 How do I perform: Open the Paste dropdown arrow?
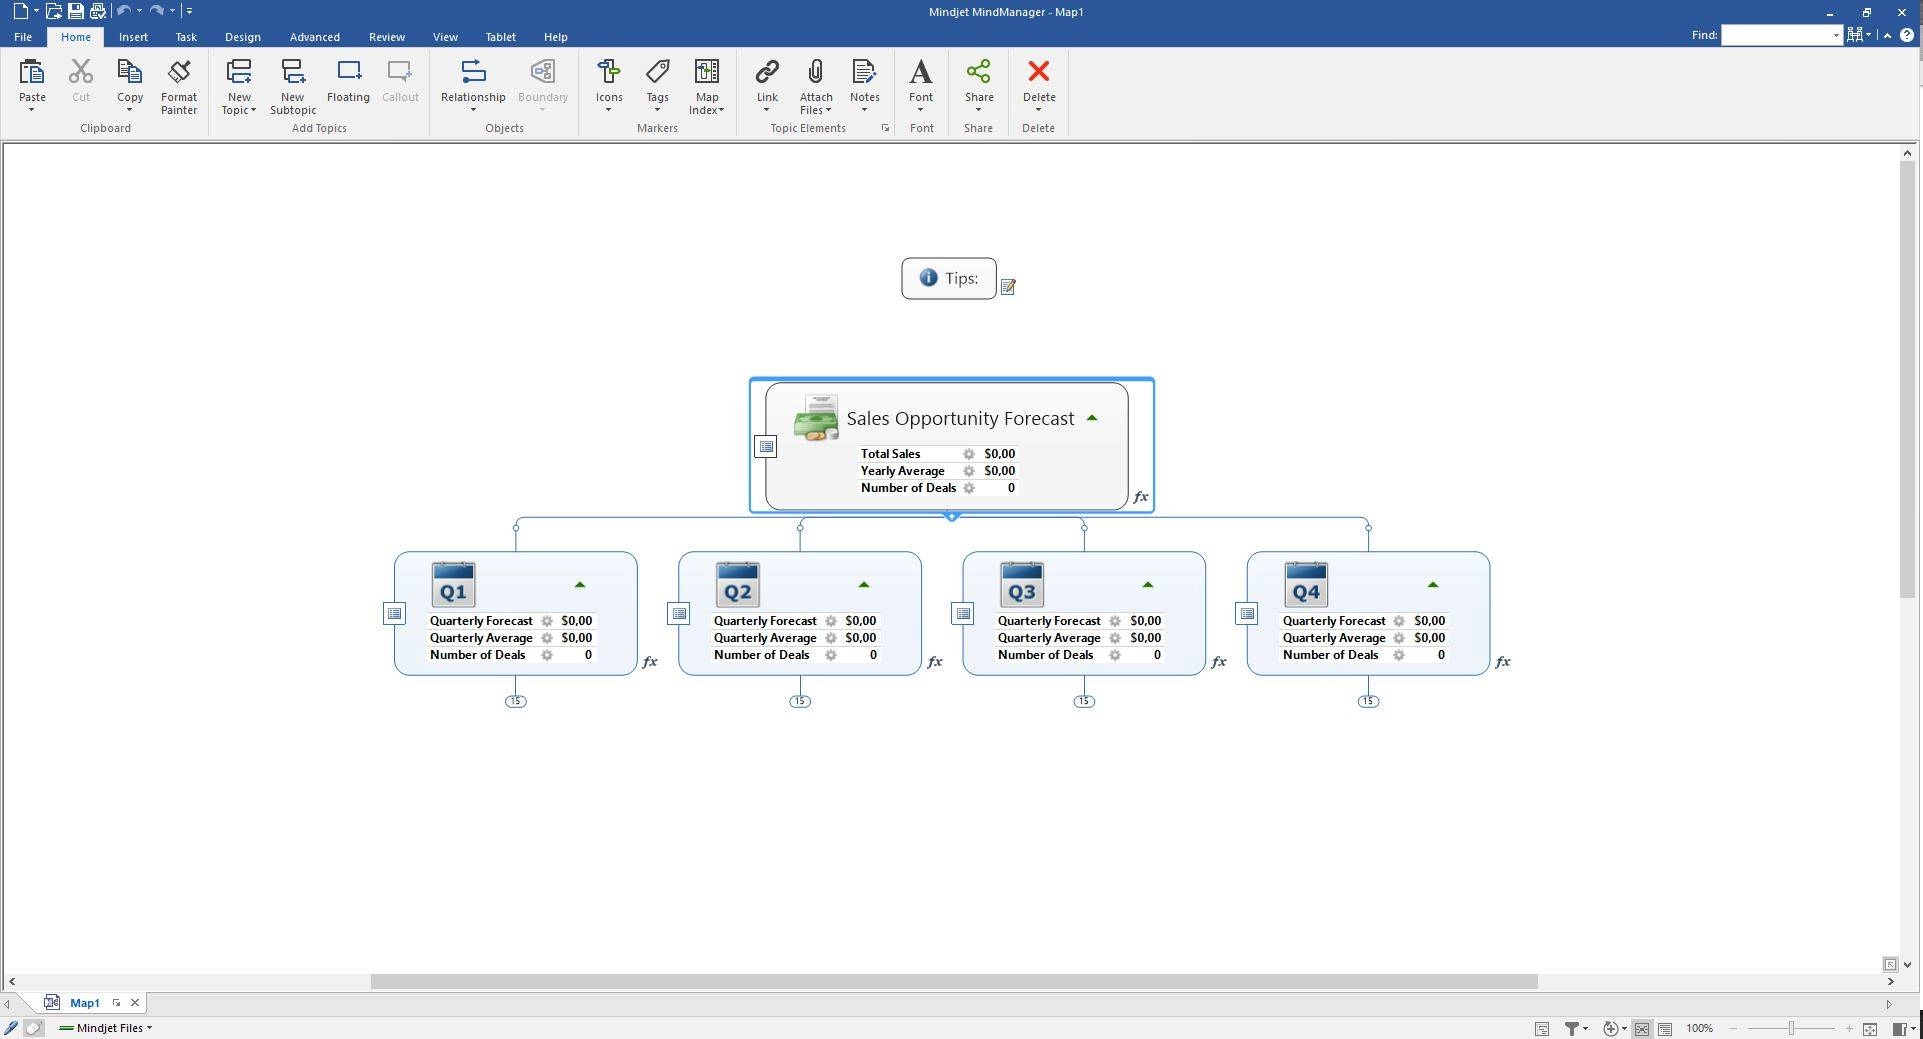(32, 110)
